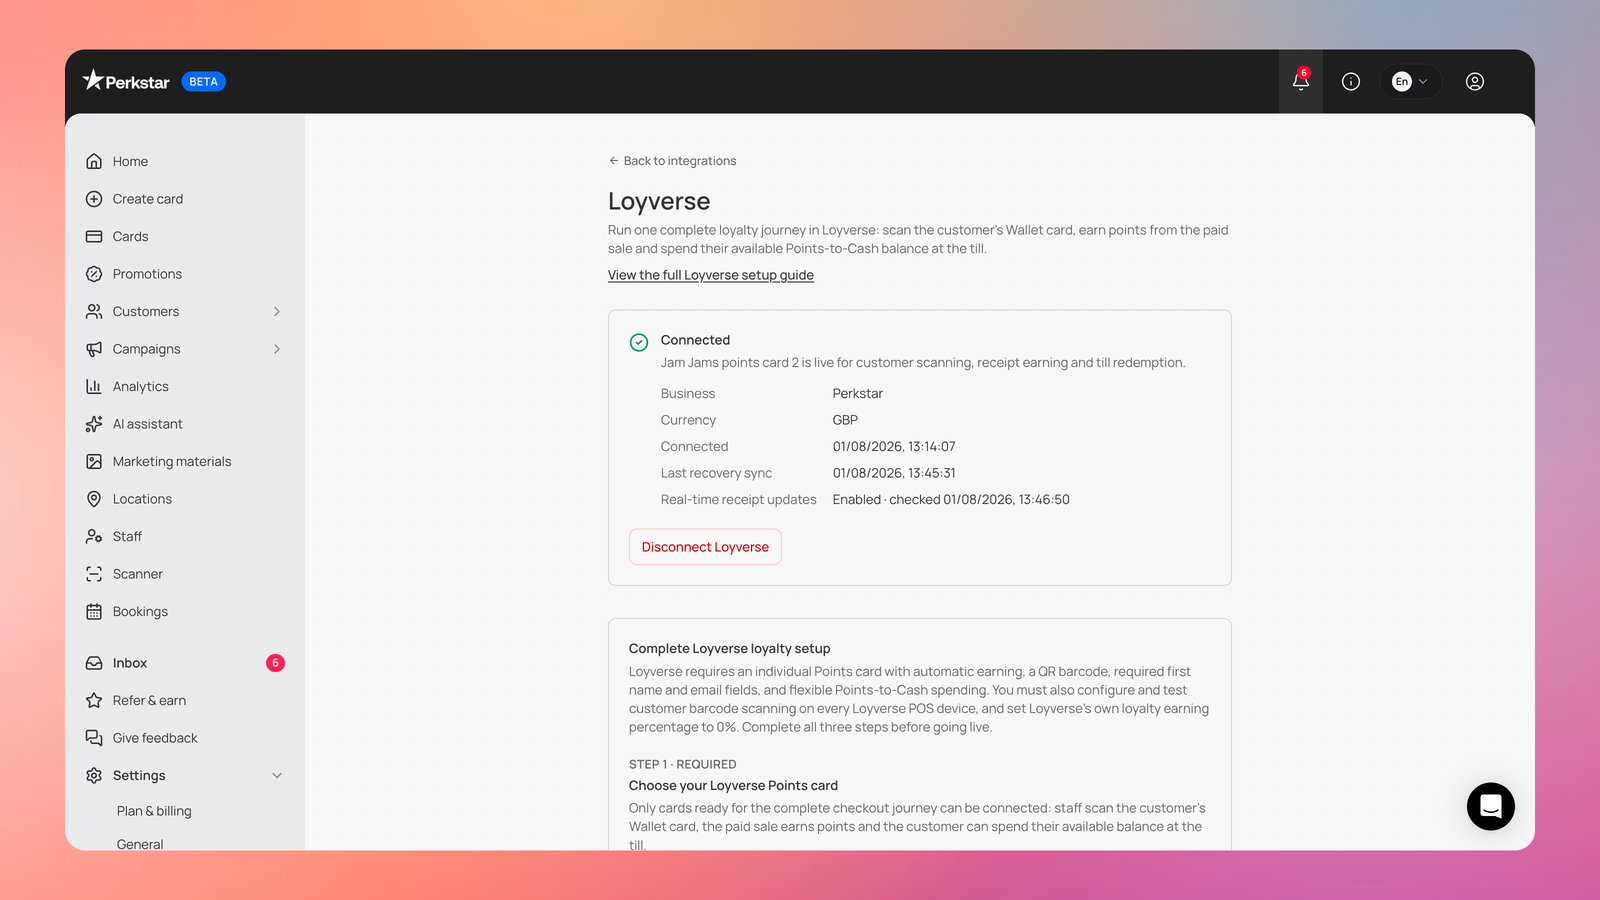Click the 'Real-time receipt updates' label

738,499
